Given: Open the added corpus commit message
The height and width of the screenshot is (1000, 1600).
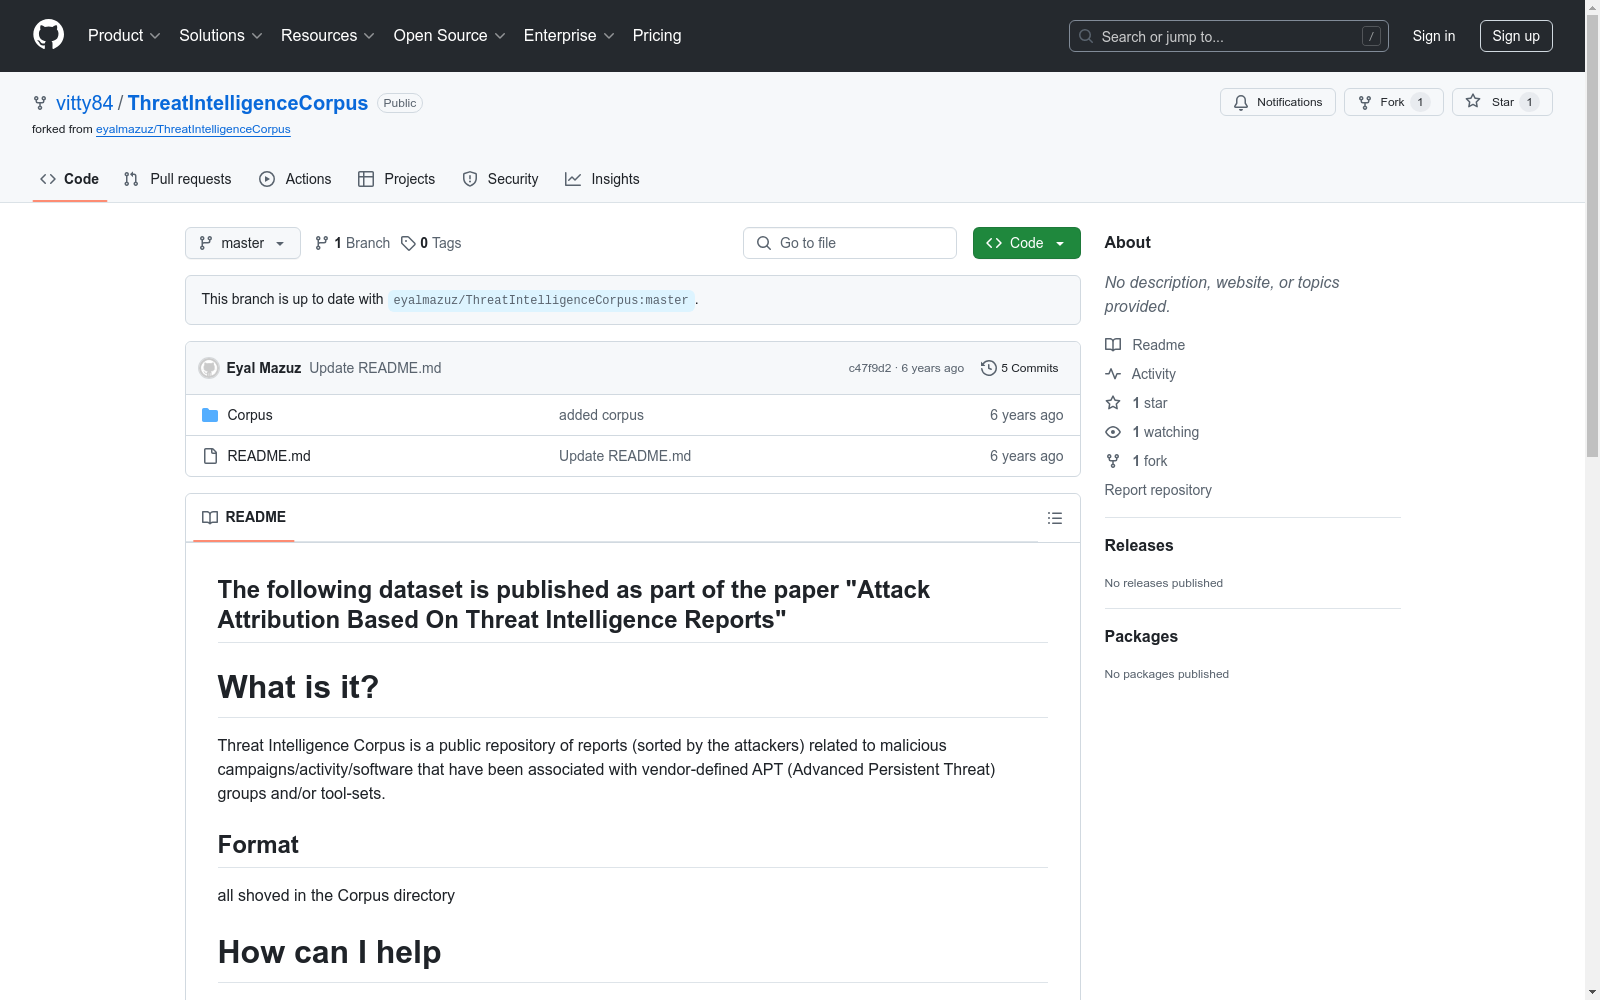Looking at the screenshot, I should tap(601, 415).
